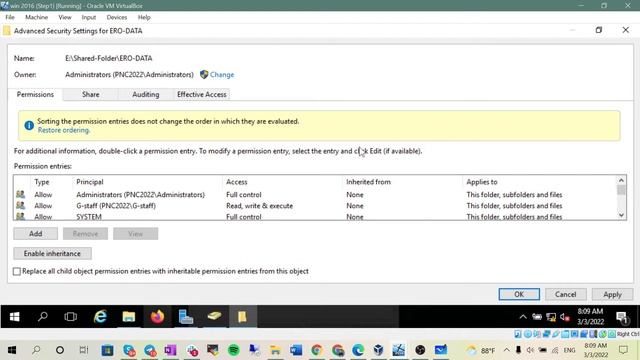Sort entries by the Type column header
Viewport: 640px width, 360px height.
pos(42,182)
